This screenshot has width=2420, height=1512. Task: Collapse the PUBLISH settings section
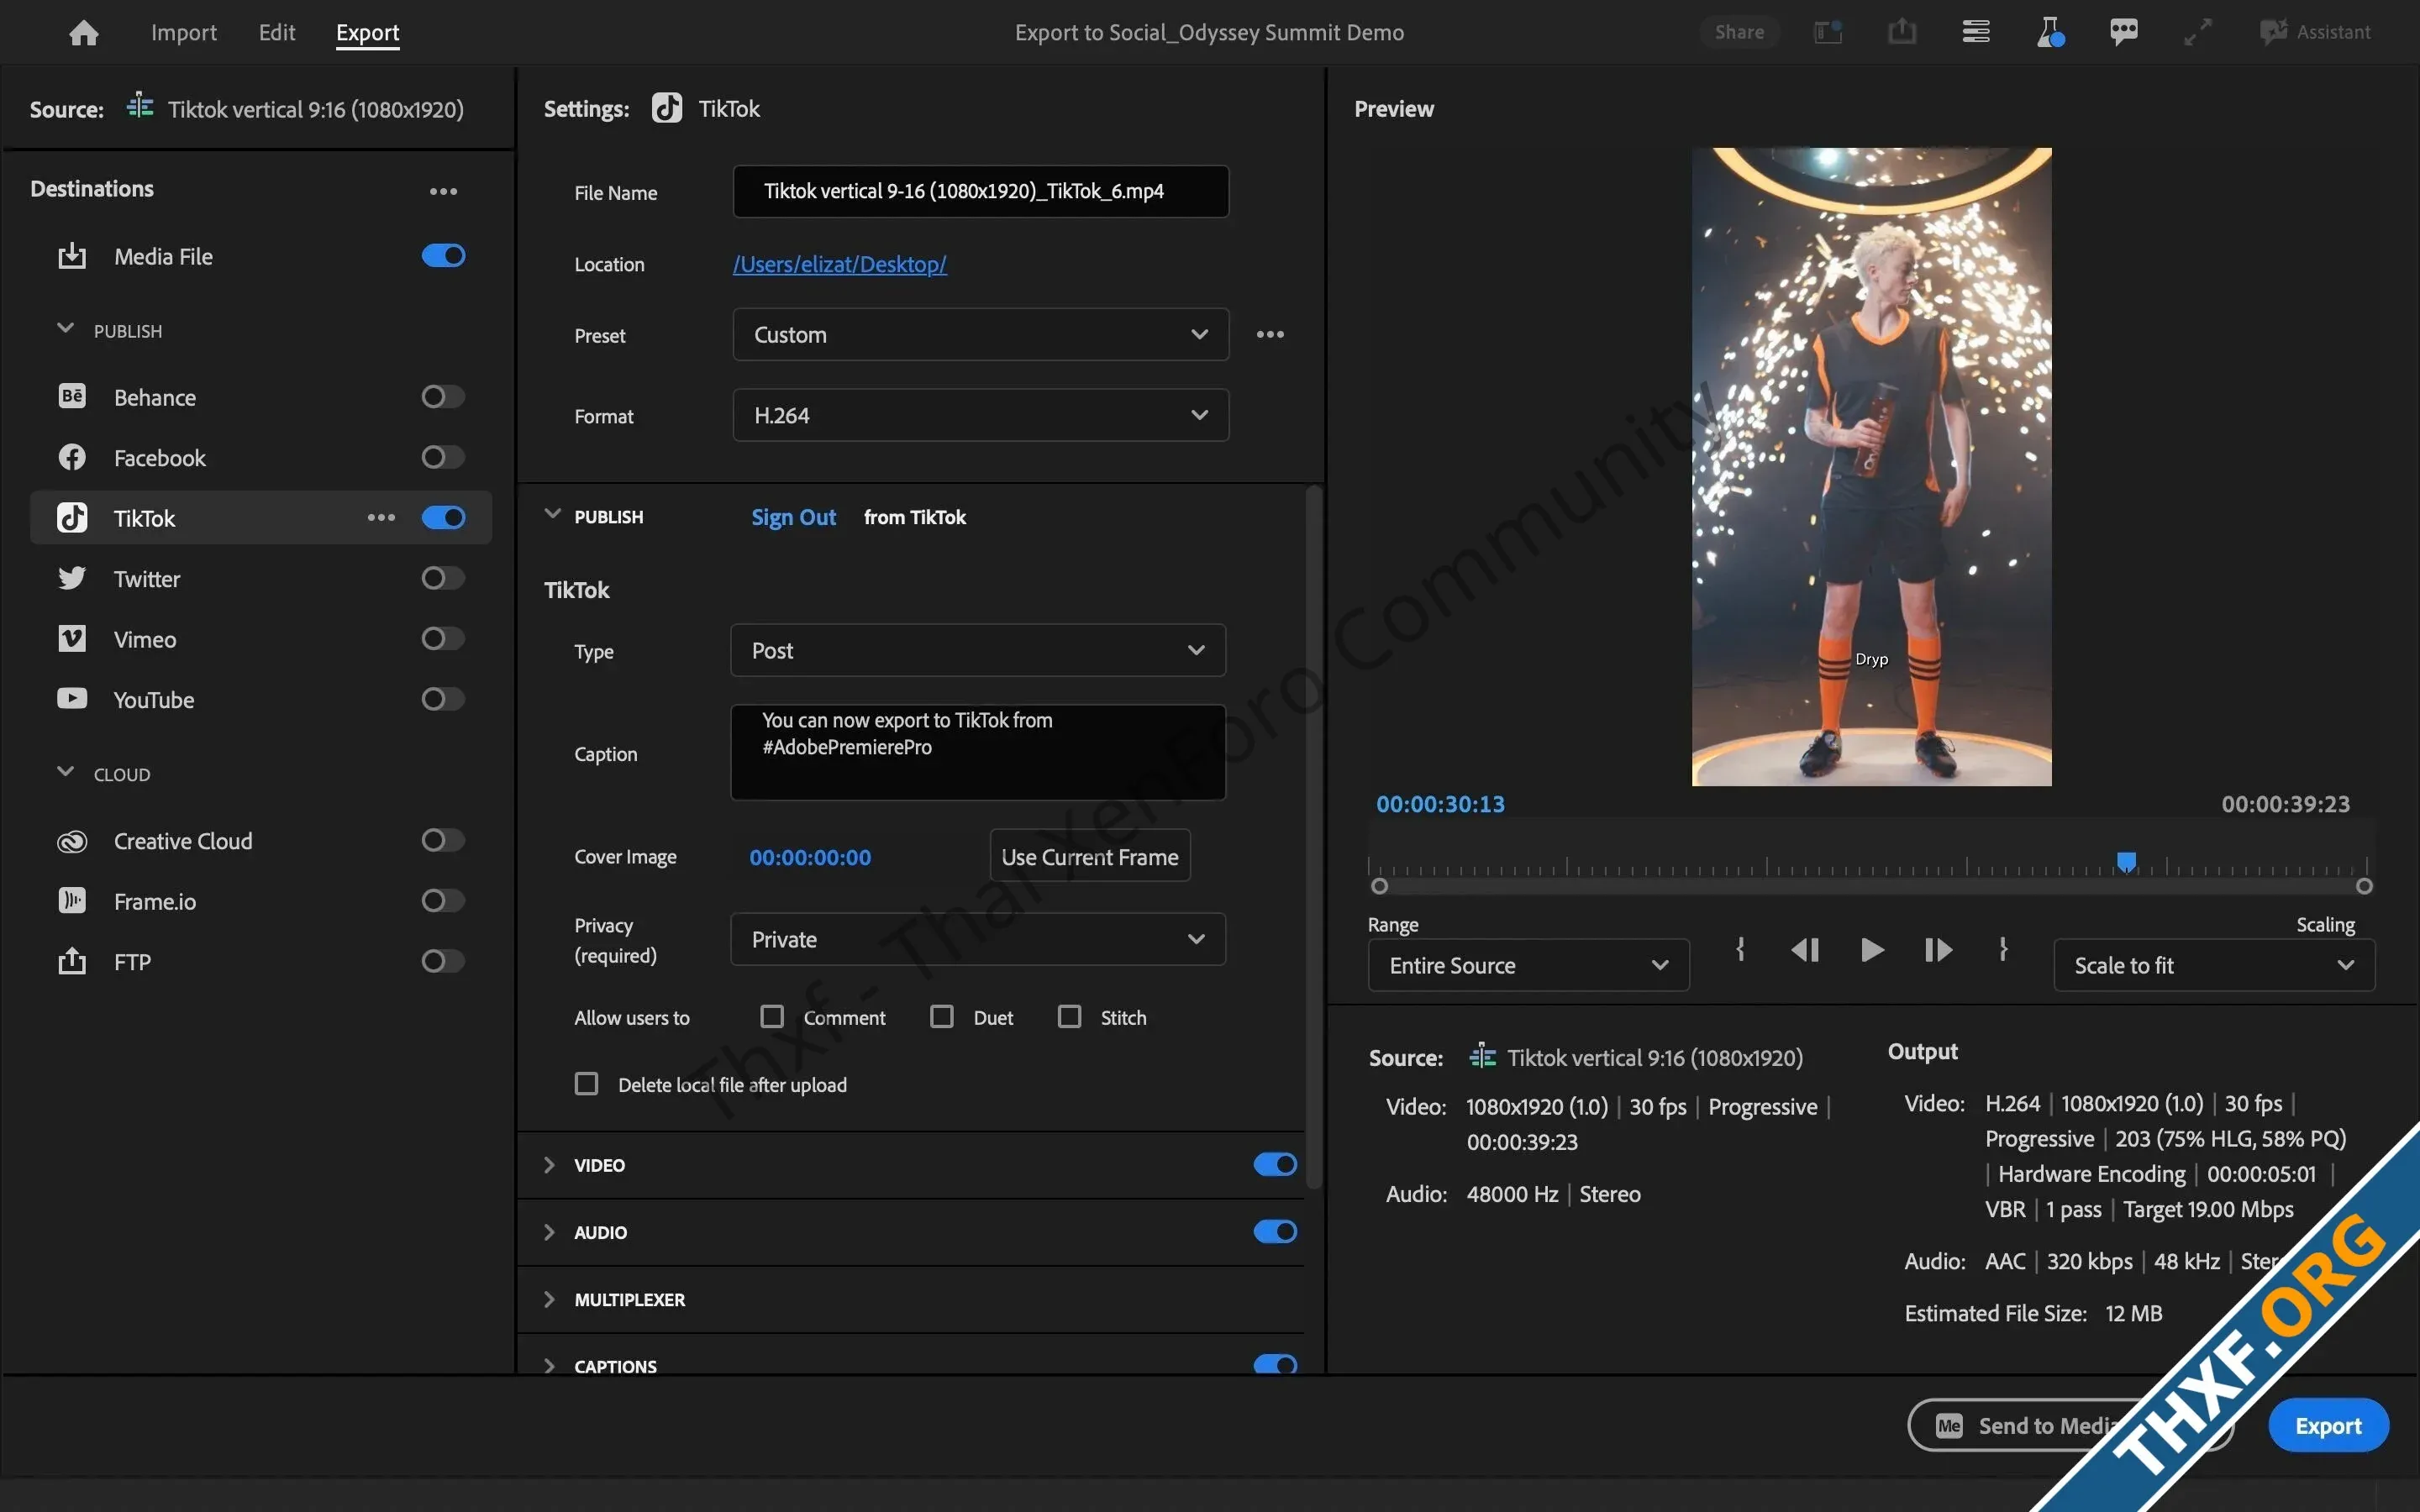coord(552,515)
